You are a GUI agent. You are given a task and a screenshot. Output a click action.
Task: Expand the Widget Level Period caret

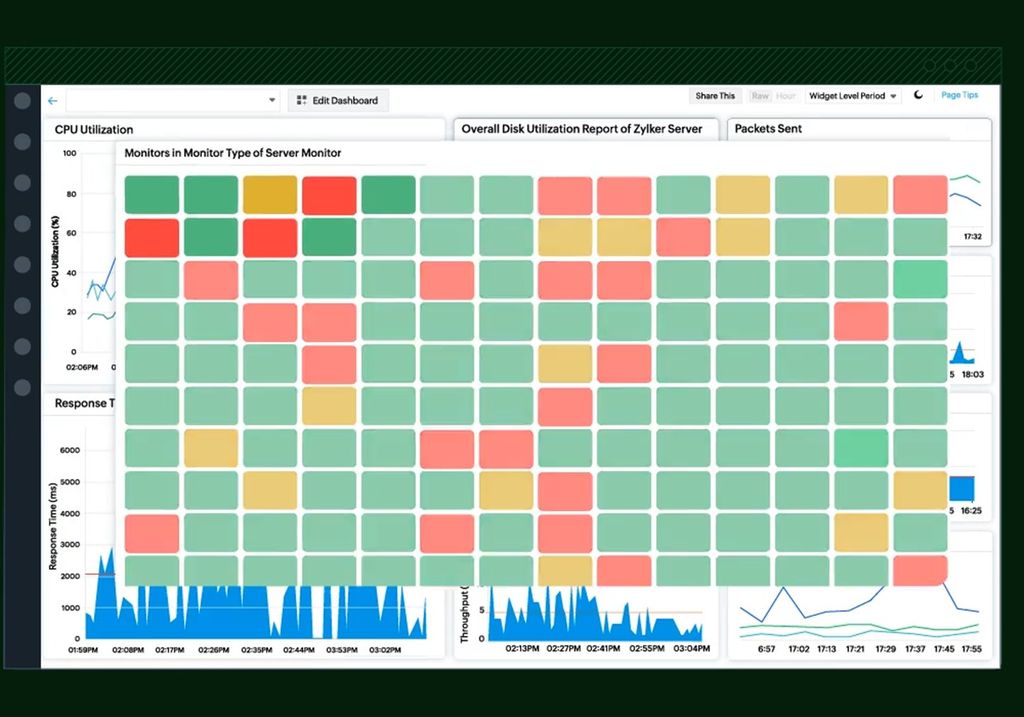(893, 95)
